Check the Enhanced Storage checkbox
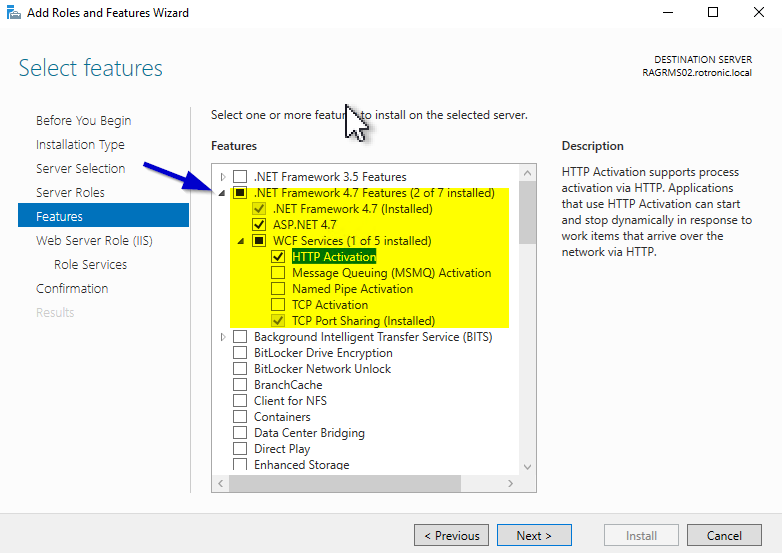 tap(240, 464)
